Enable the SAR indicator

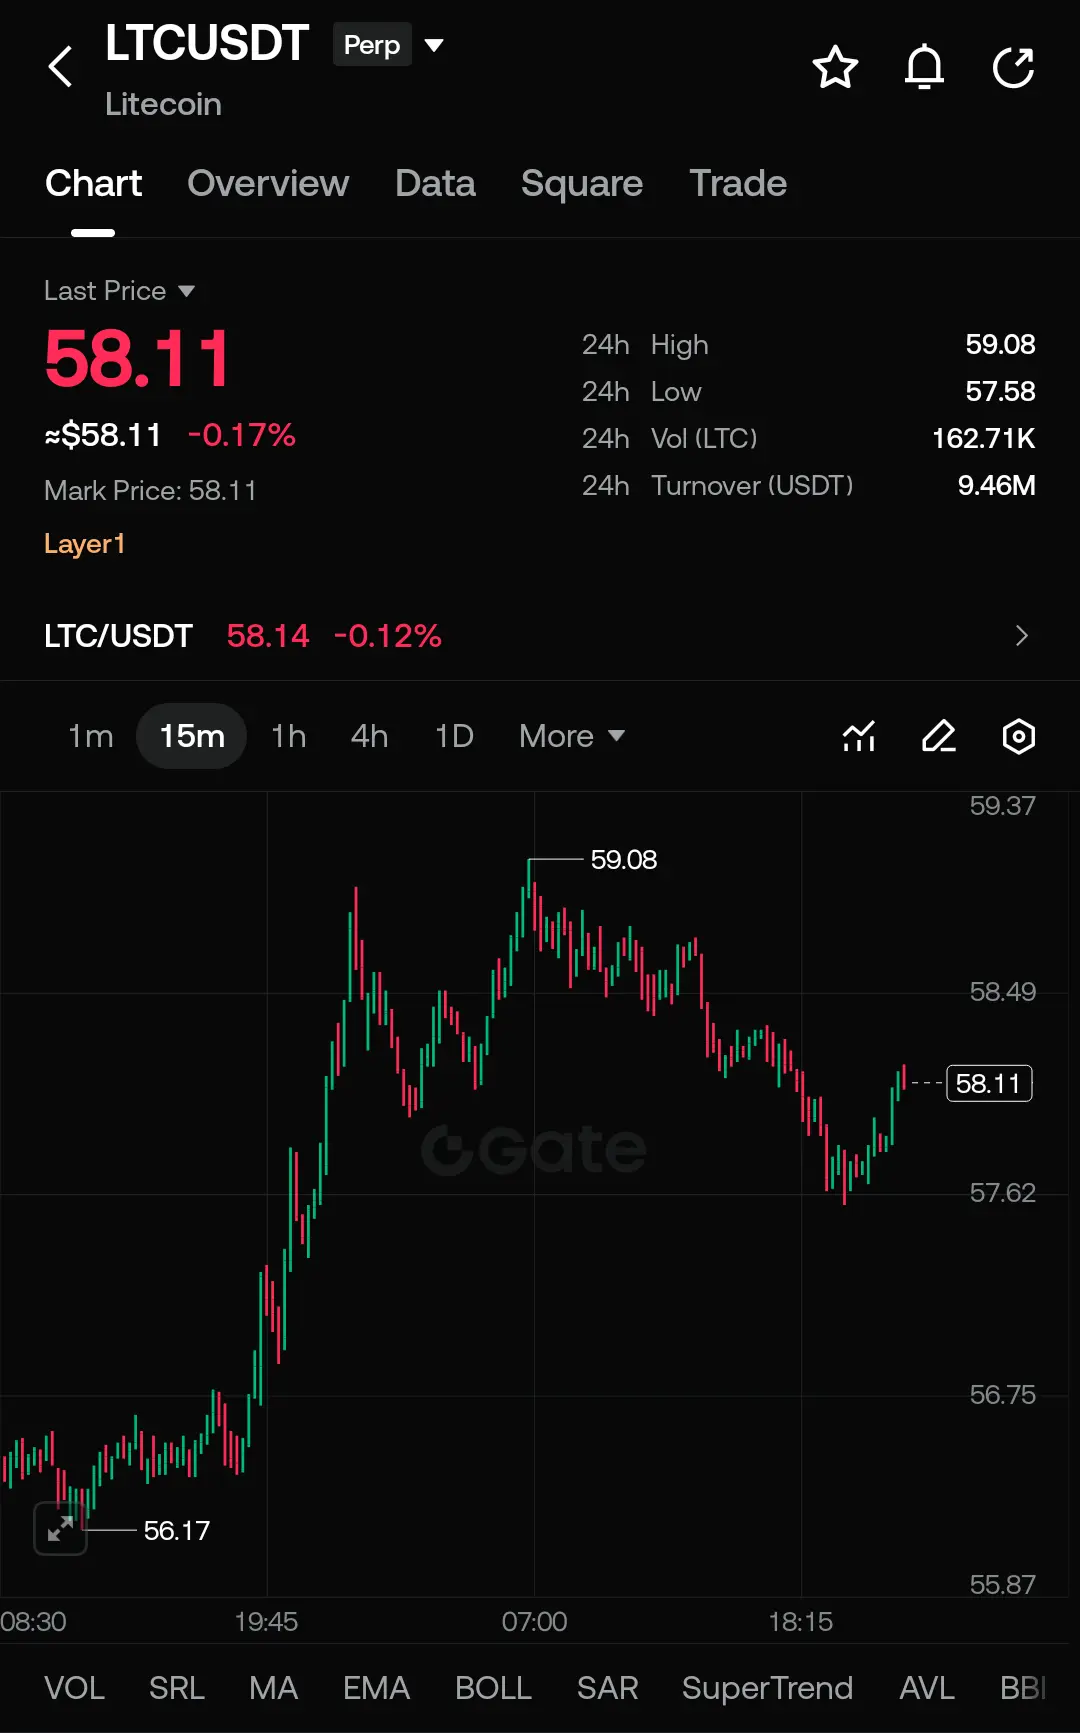click(x=607, y=1688)
